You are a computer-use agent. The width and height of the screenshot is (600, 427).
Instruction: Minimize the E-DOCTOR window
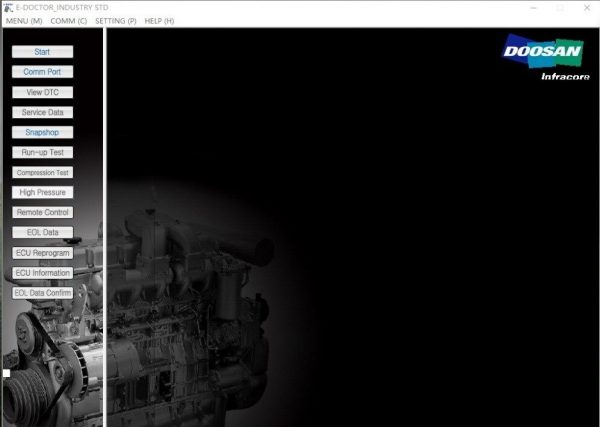[x=534, y=8]
